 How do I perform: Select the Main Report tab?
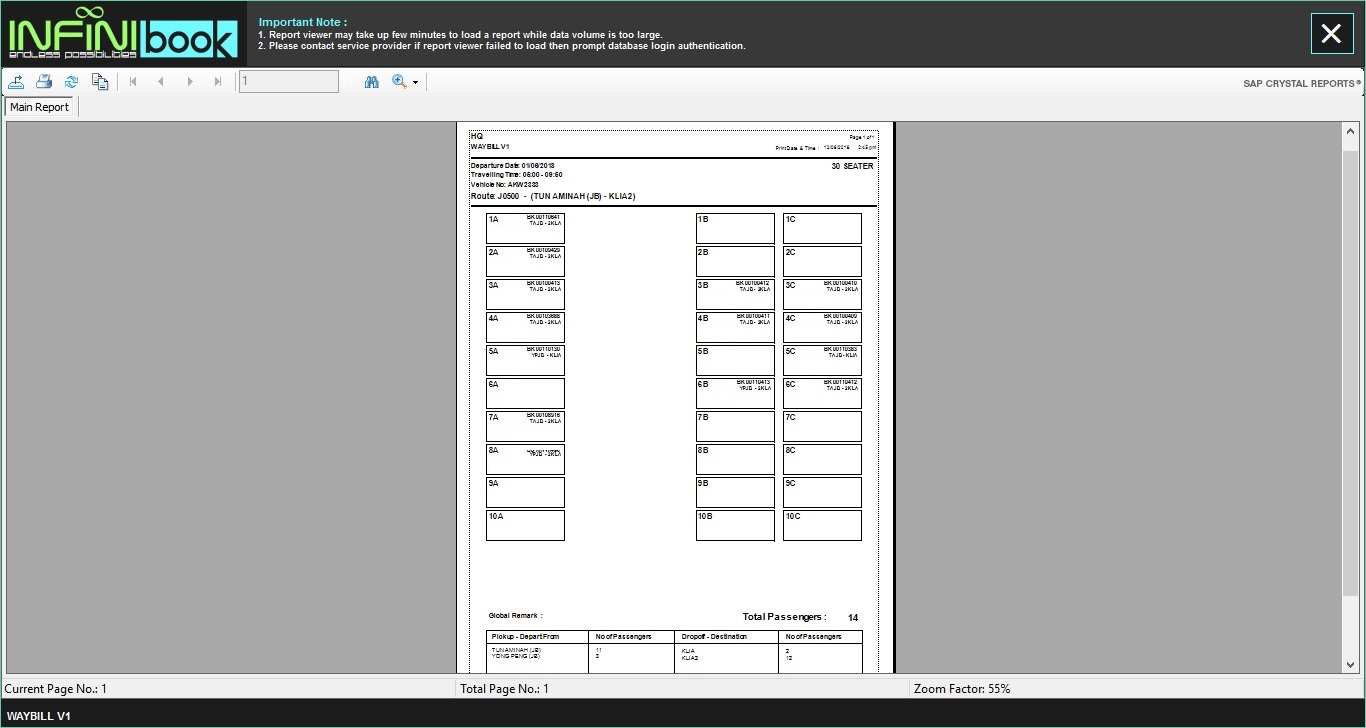pyautogui.click(x=40, y=107)
